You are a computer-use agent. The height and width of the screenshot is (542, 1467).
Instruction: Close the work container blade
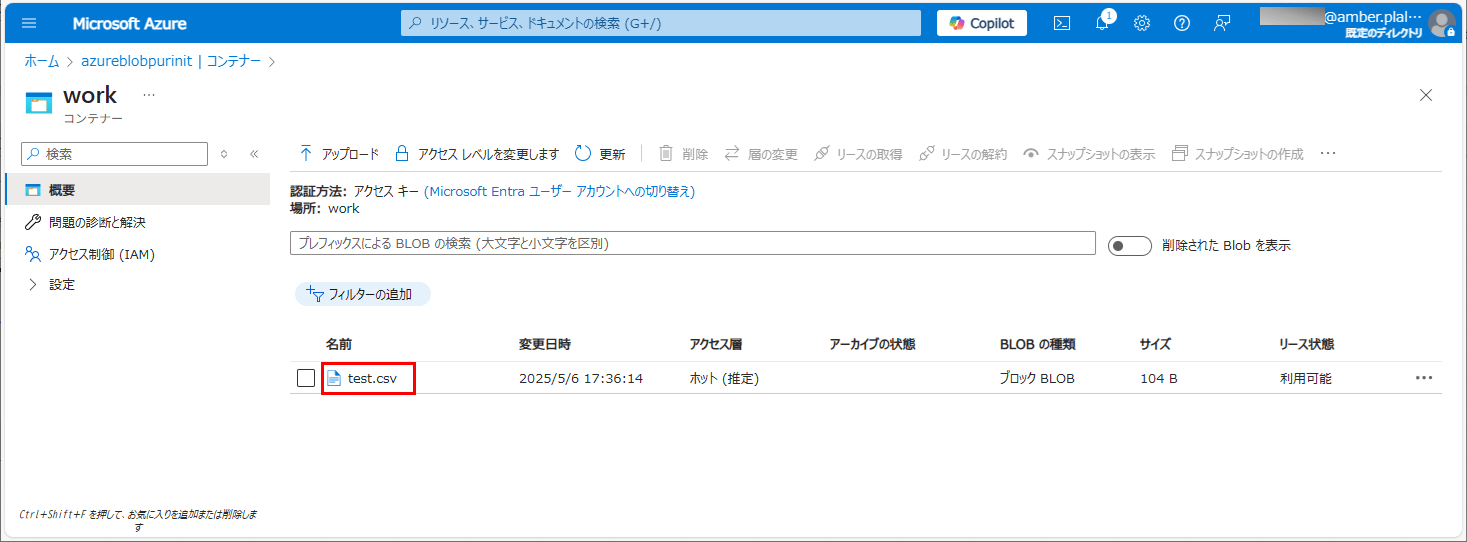(1426, 95)
